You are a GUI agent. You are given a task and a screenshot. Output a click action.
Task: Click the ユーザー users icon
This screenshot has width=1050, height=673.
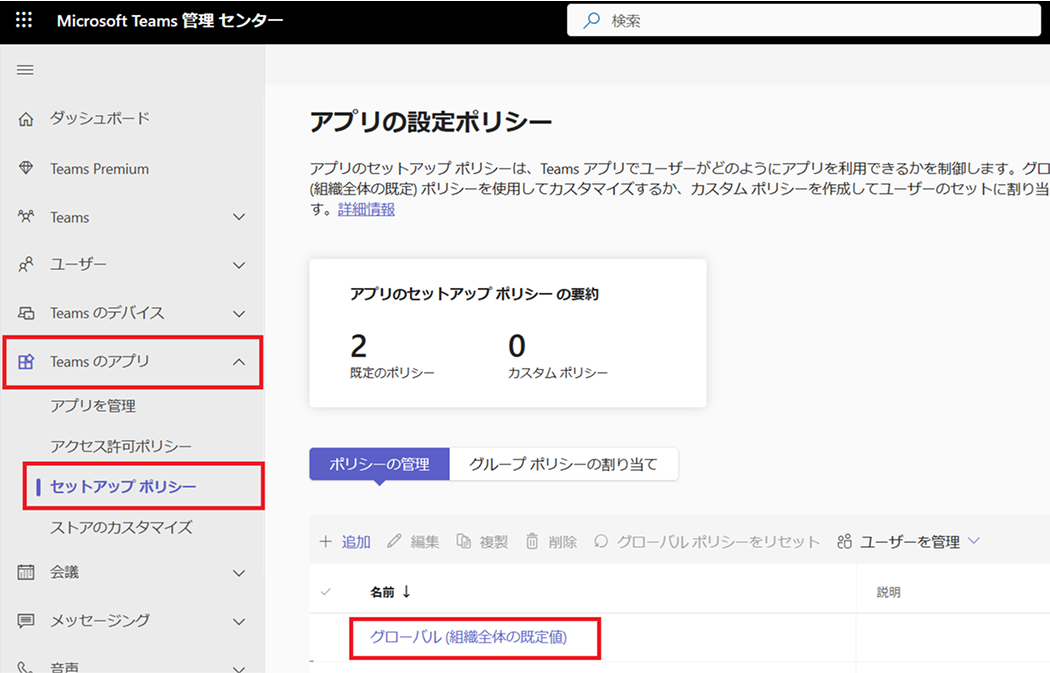(x=25, y=265)
